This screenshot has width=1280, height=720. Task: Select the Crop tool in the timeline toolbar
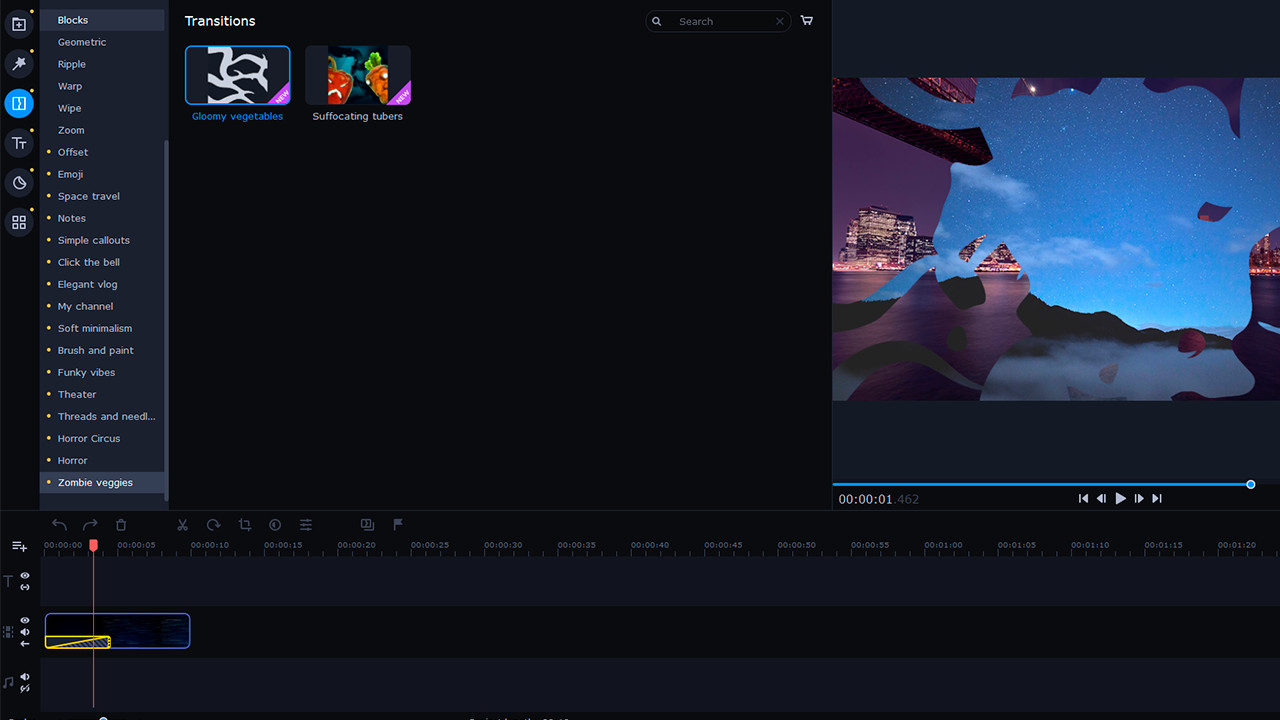point(244,524)
